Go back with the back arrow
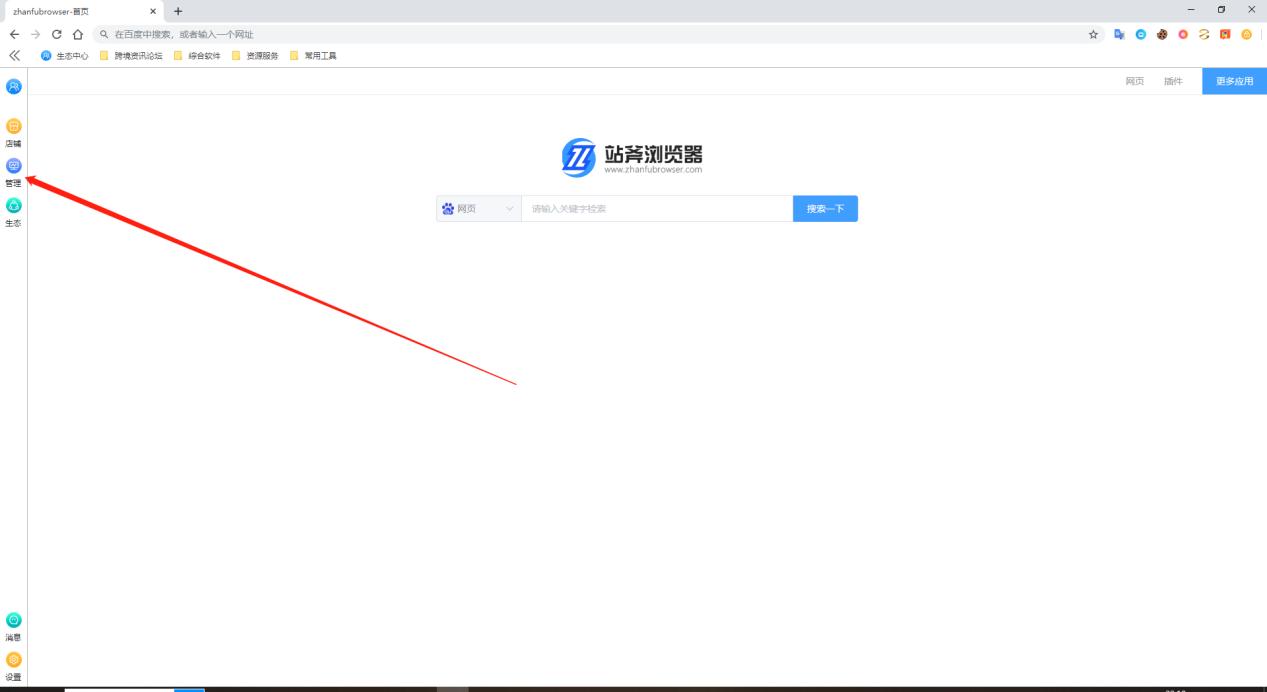 (14, 34)
